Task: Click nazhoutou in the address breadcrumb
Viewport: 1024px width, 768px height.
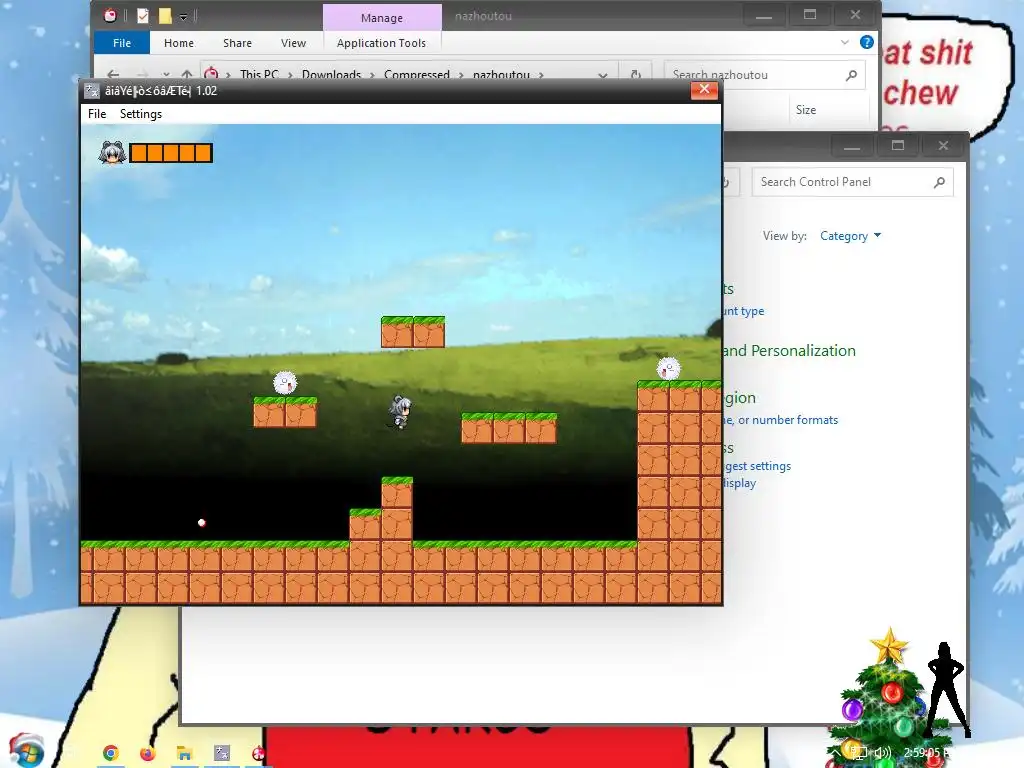Action: coord(501,74)
